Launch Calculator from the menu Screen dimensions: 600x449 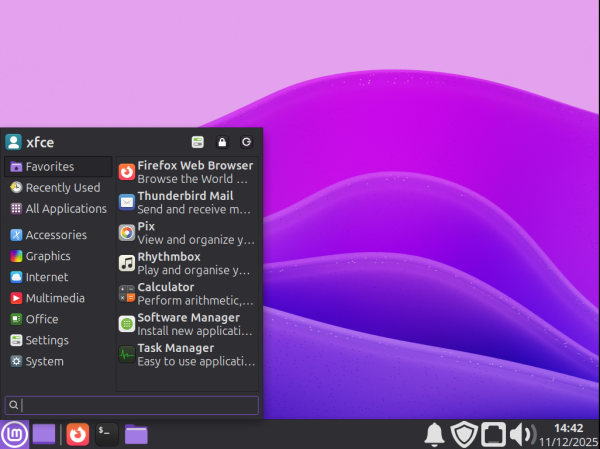point(187,294)
